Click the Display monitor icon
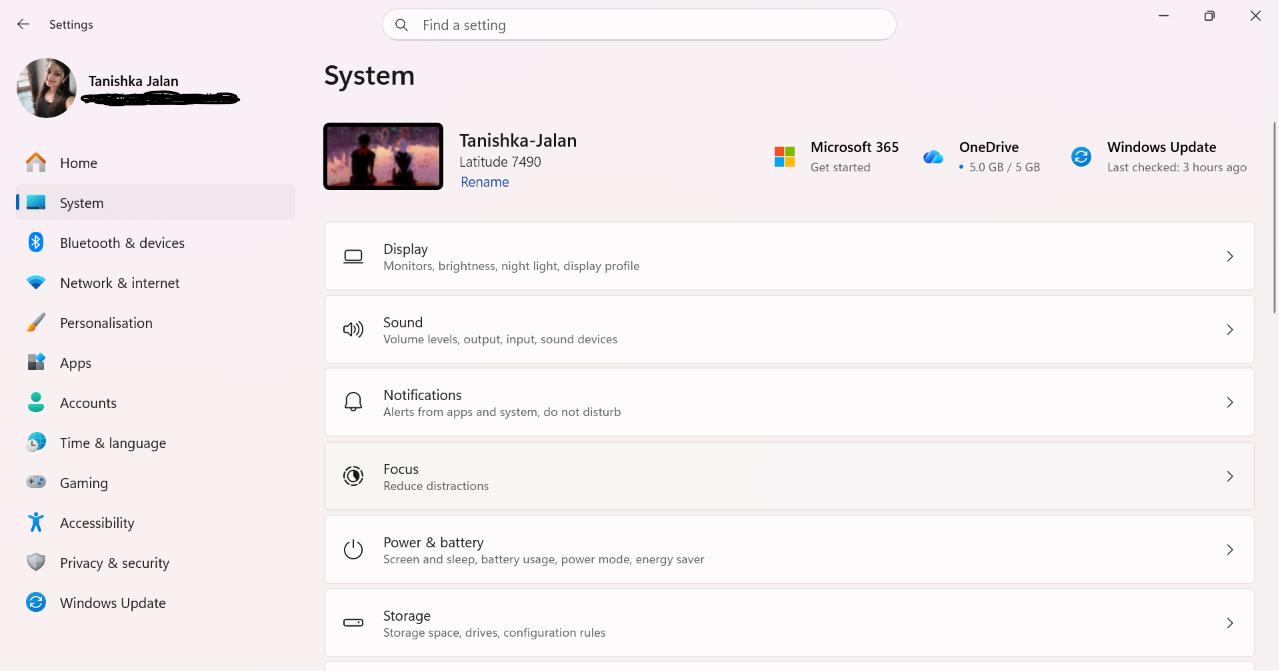The width and height of the screenshot is (1279, 671). pyautogui.click(x=353, y=257)
